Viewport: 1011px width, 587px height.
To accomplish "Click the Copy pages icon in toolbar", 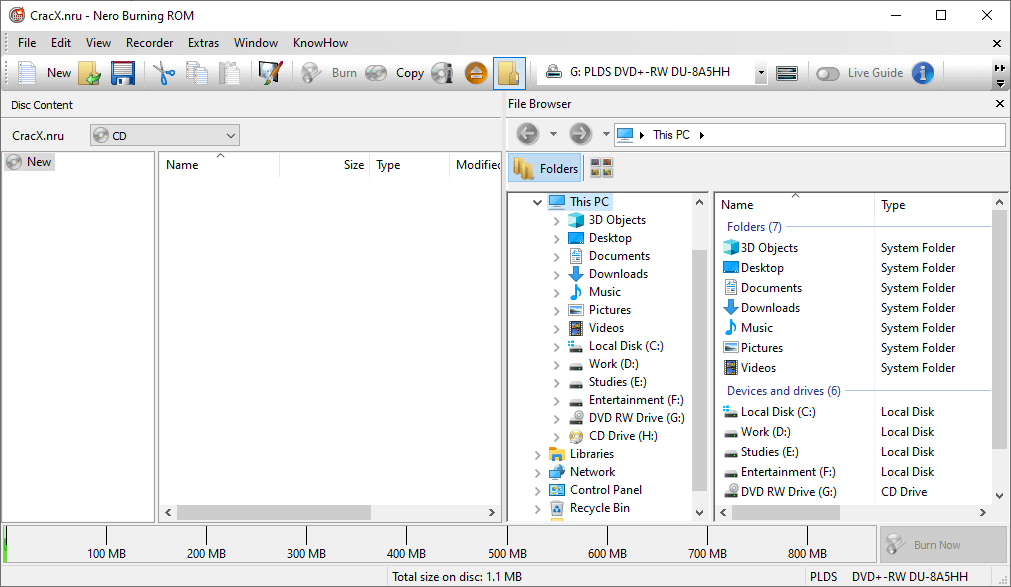I will (197, 73).
